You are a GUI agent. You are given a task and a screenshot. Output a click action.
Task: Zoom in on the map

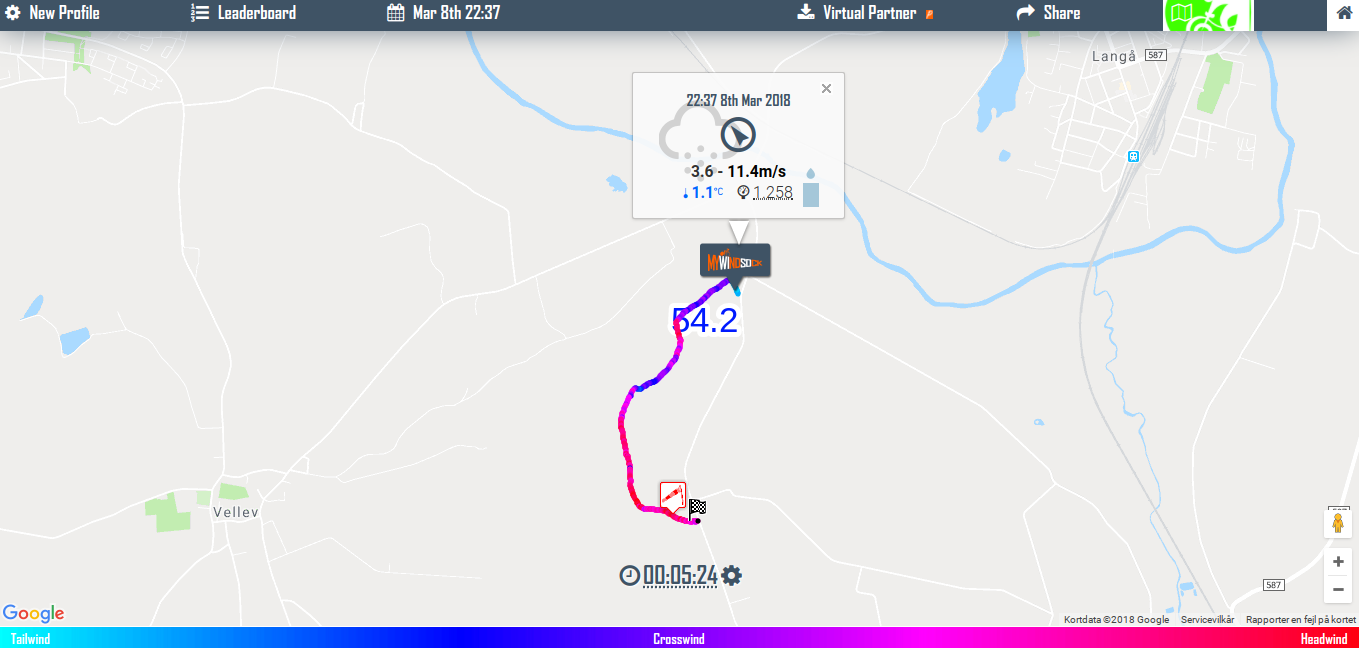pos(1338,562)
